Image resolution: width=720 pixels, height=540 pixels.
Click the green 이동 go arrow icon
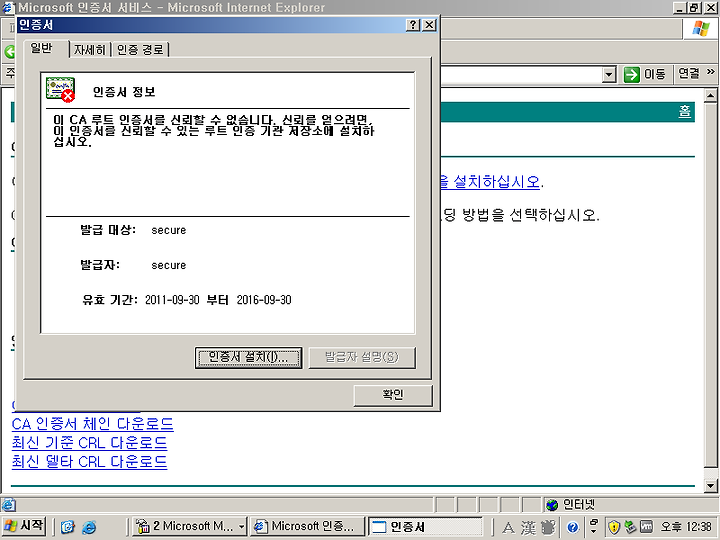pyautogui.click(x=632, y=74)
